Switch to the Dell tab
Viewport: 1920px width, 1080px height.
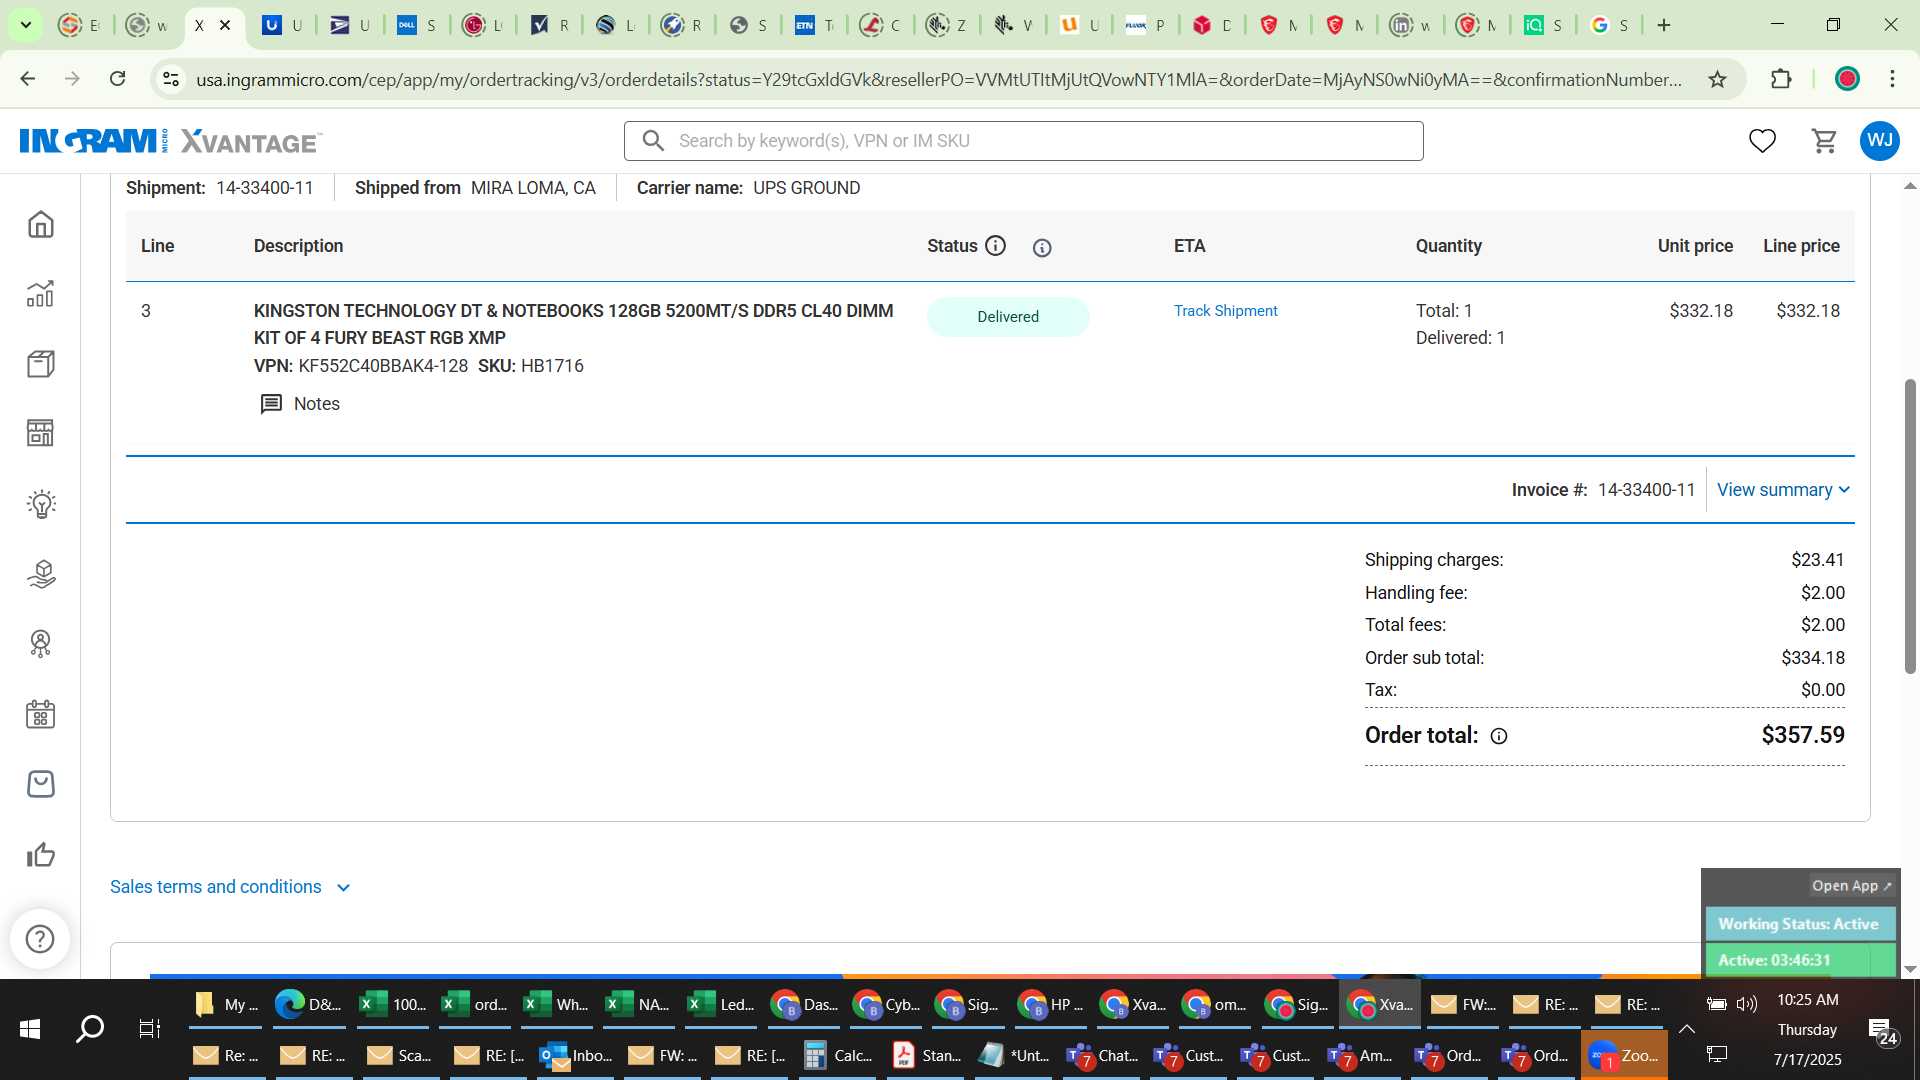coord(416,25)
